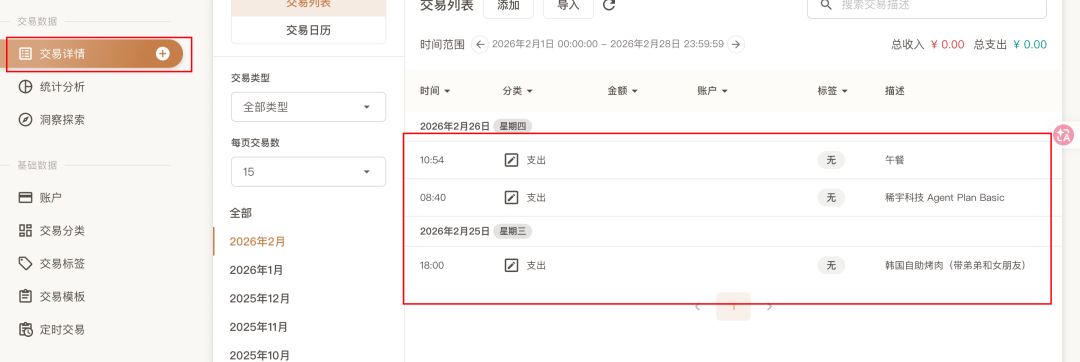Viewport: 1080px width, 362px height.
Task: Select 2025年11月 in the month list
Action: click(x=259, y=327)
